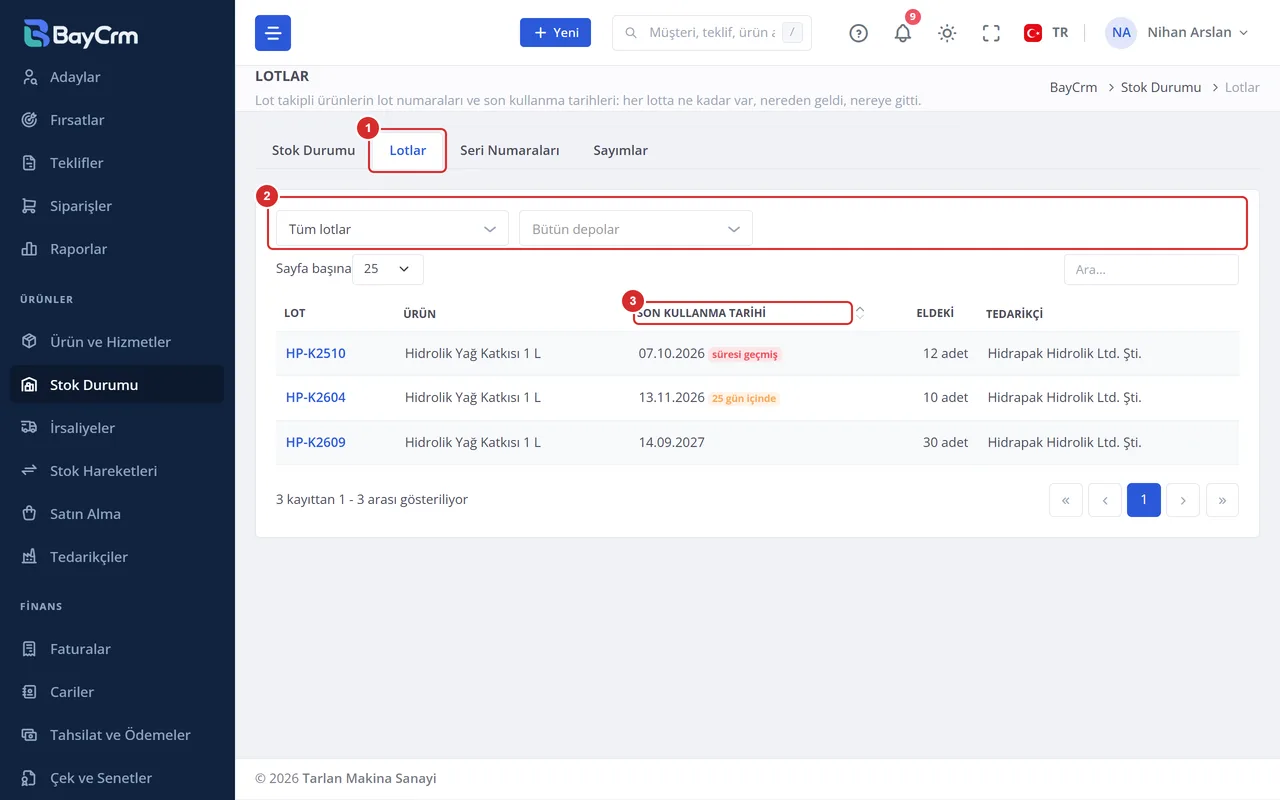Open the Bütün depolar warehouse dropdown

pyautogui.click(x=636, y=229)
